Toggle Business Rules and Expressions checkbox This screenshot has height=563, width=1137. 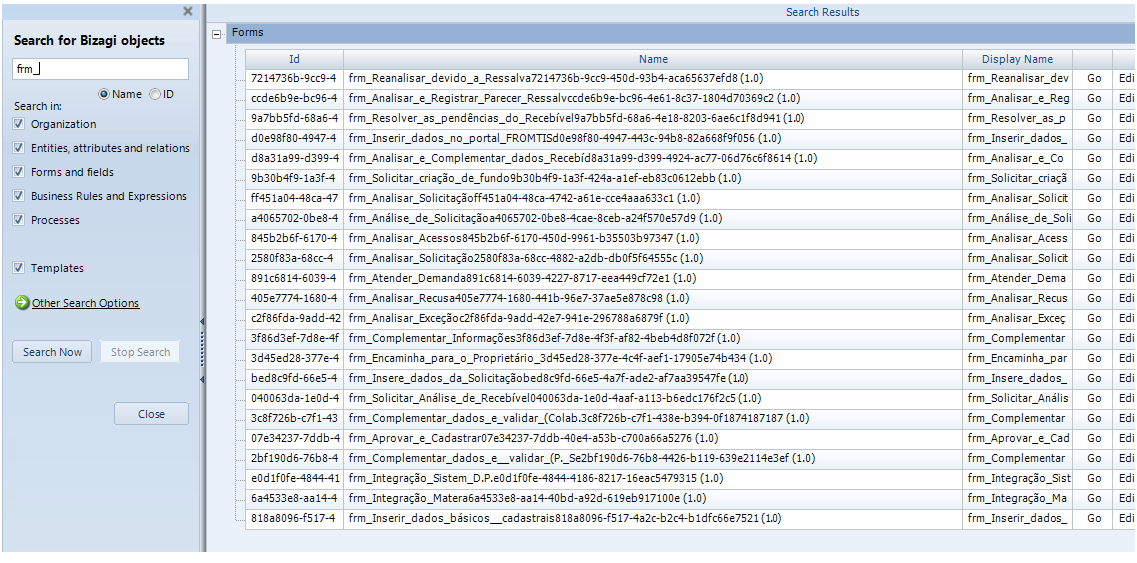(19, 196)
